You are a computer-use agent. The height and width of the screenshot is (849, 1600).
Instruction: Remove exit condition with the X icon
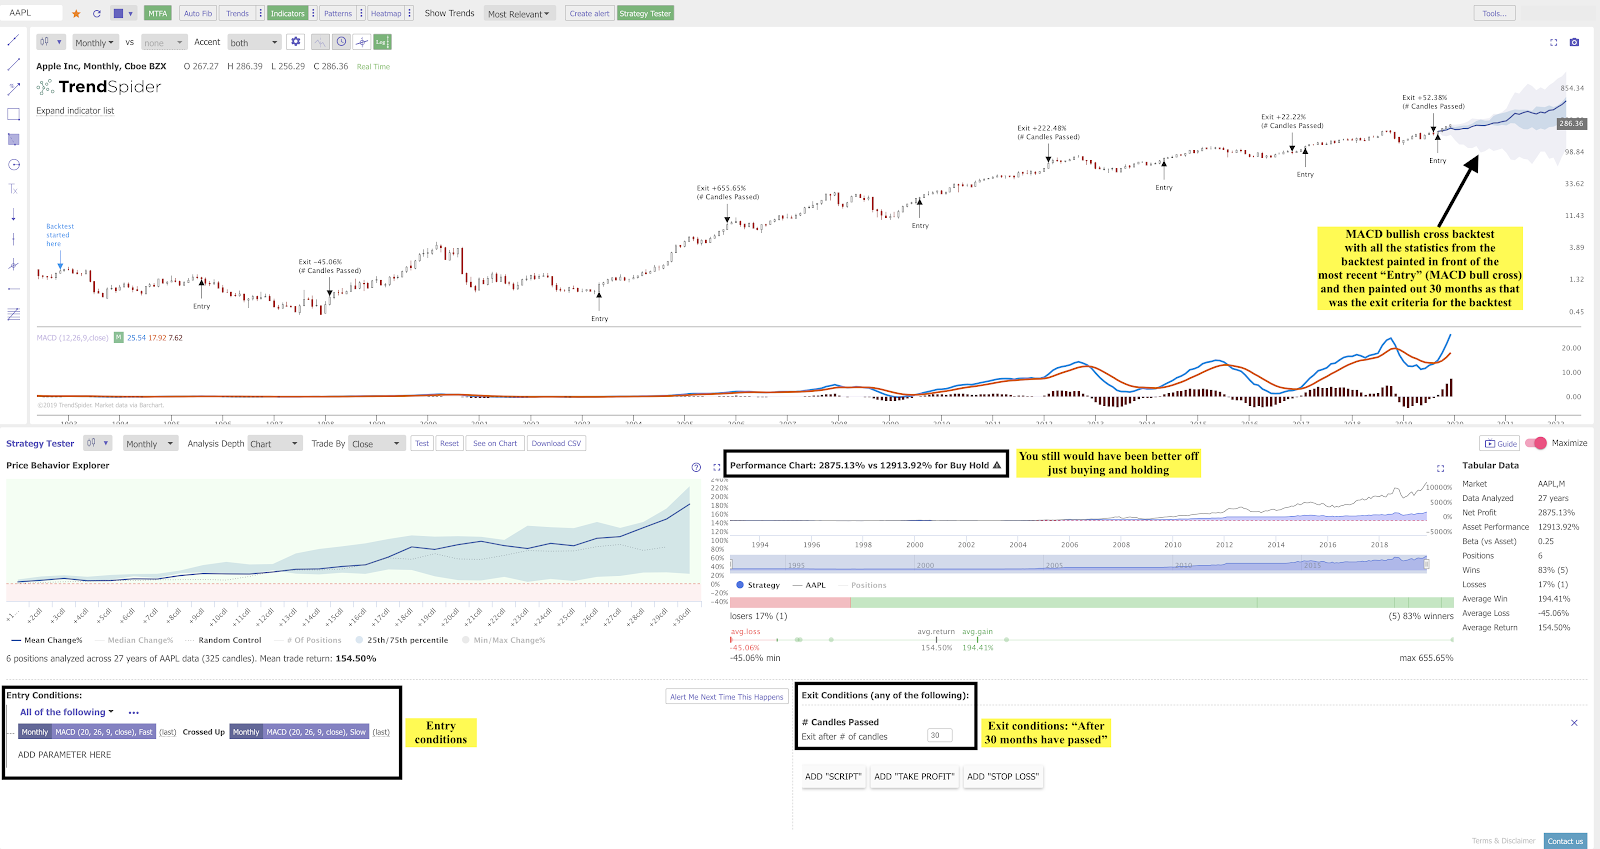click(1574, 723)
